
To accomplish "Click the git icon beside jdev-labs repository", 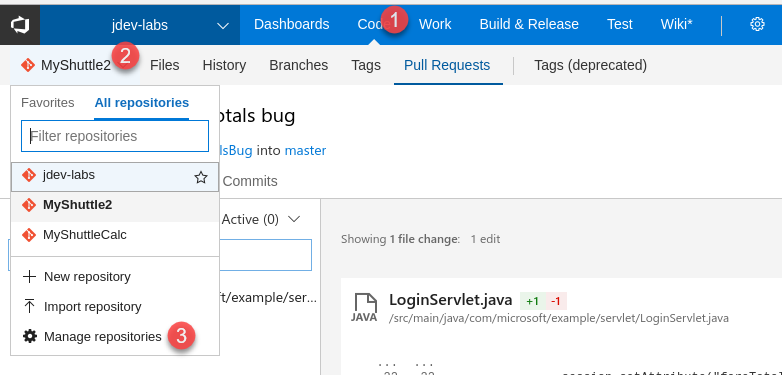I will [x=29, y=176].
